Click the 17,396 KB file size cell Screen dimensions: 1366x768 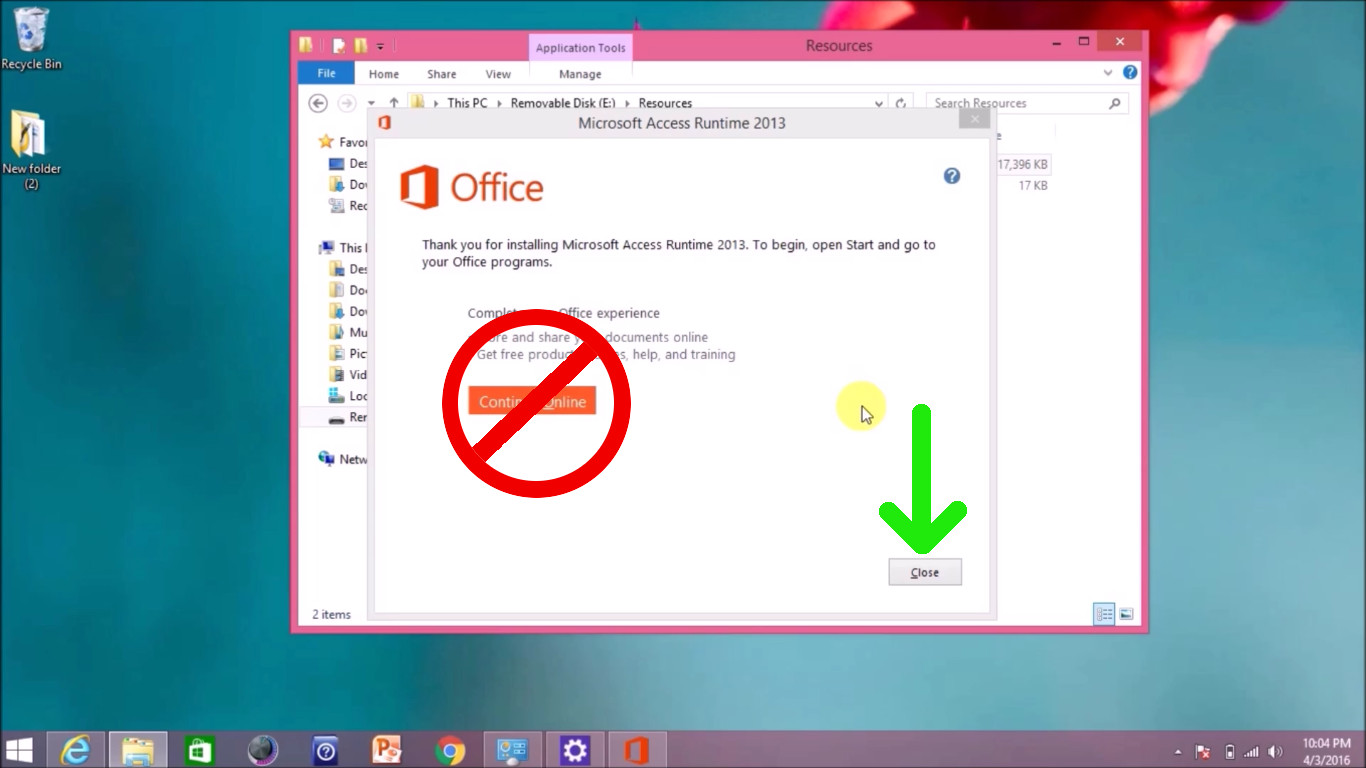pos(1022,164)
